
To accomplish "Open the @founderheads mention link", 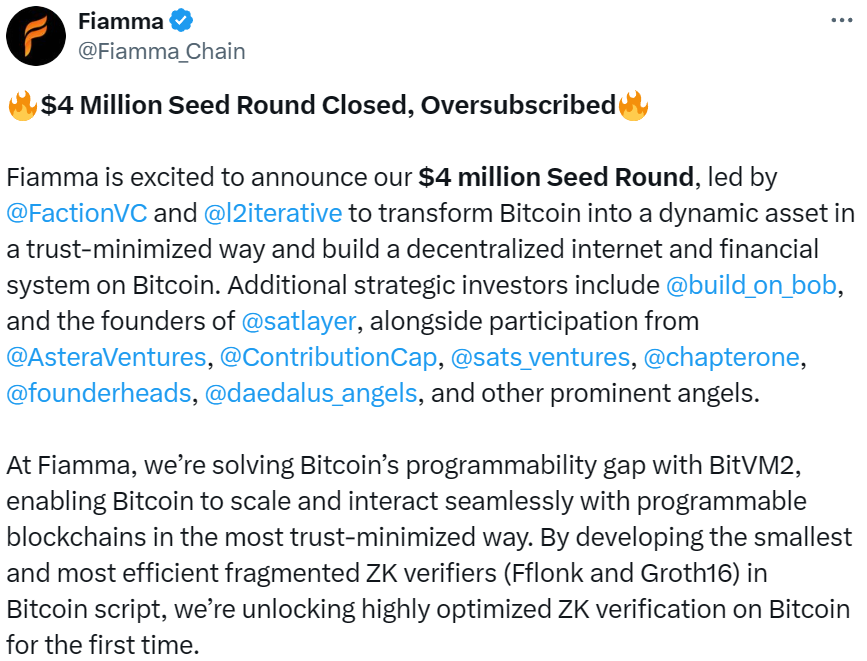I will [98, 393].
